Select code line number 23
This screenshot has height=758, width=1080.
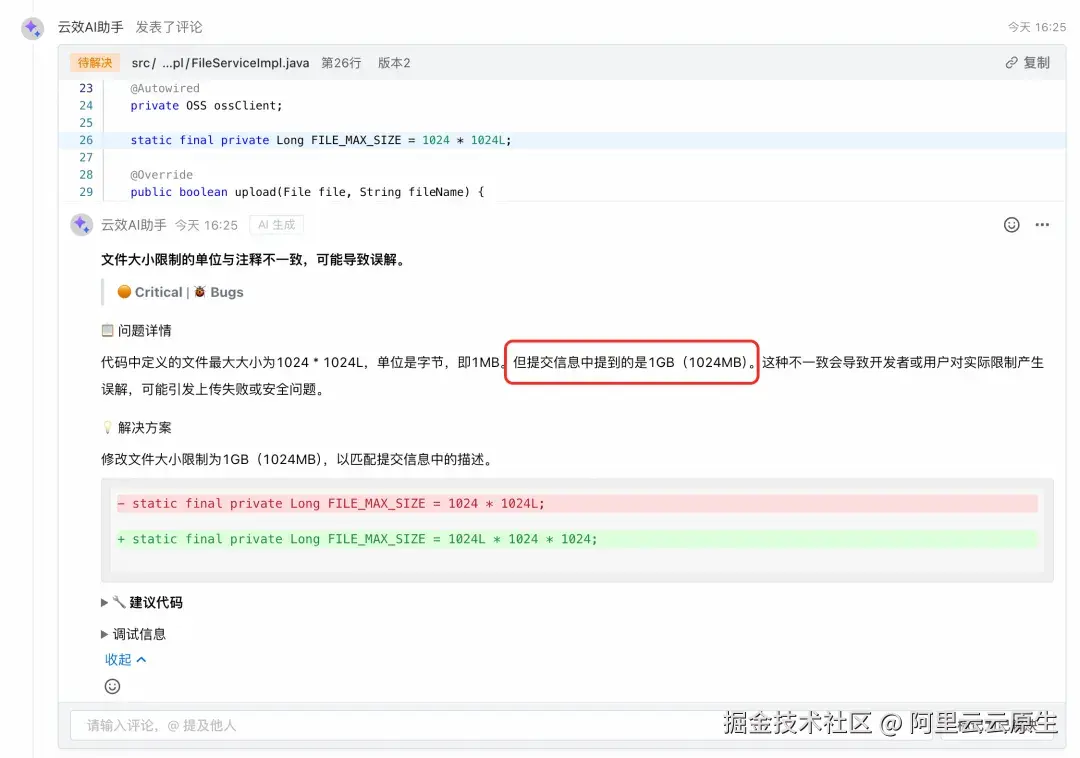point(86,88)
